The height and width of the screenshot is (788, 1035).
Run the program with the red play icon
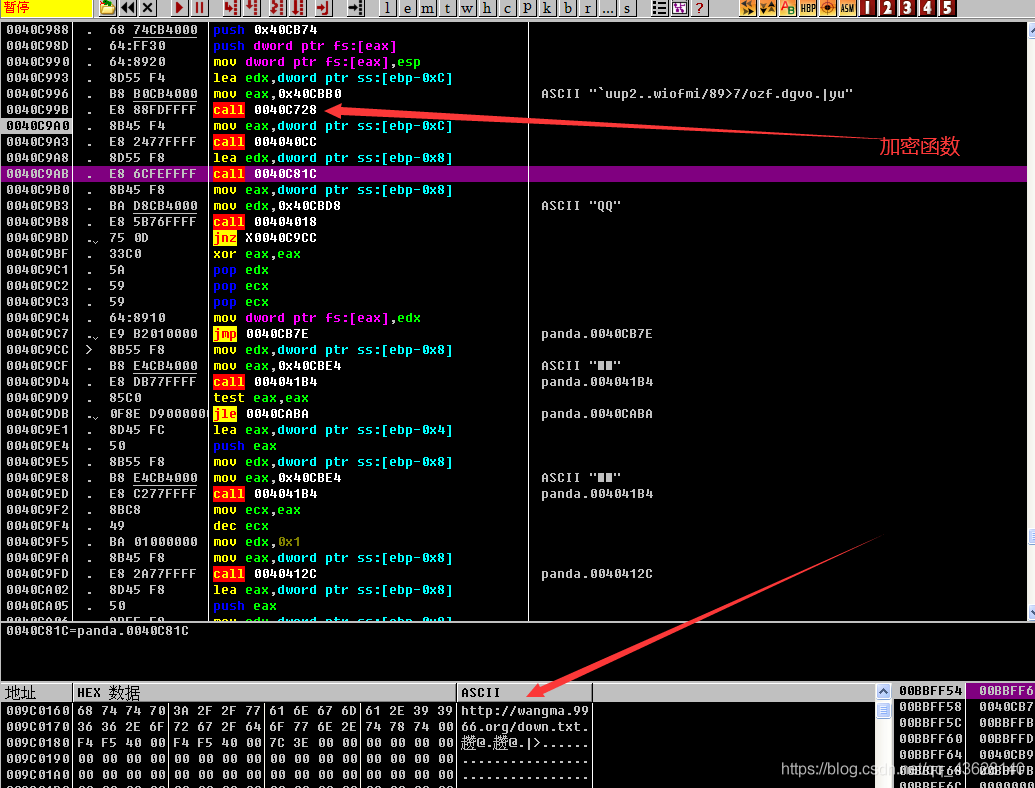[x=179, y=8]
